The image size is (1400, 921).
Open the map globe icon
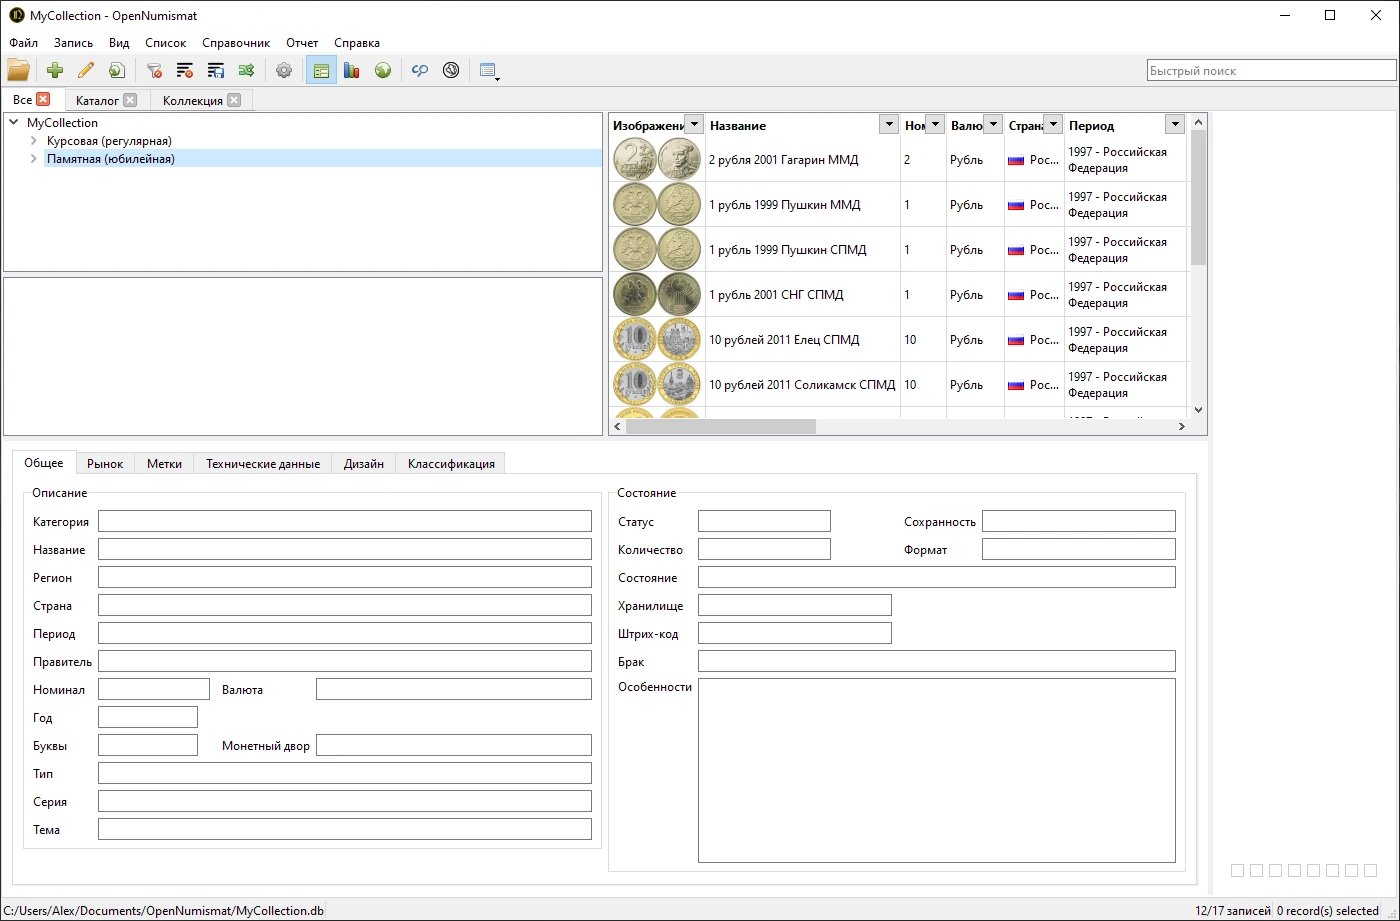(383, 70)
